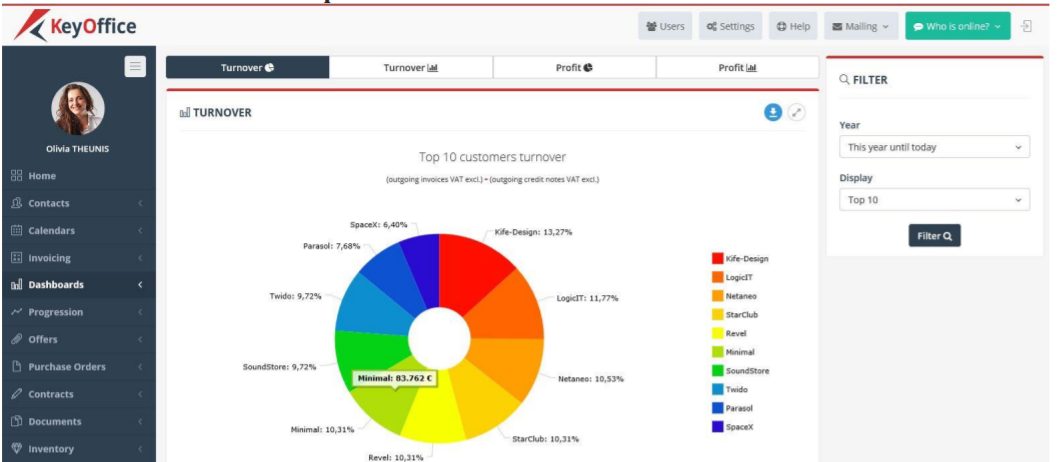Toggle Netaneo legend entry
The height and width of the screenshot is (462, 1057).
click(735, 296)
